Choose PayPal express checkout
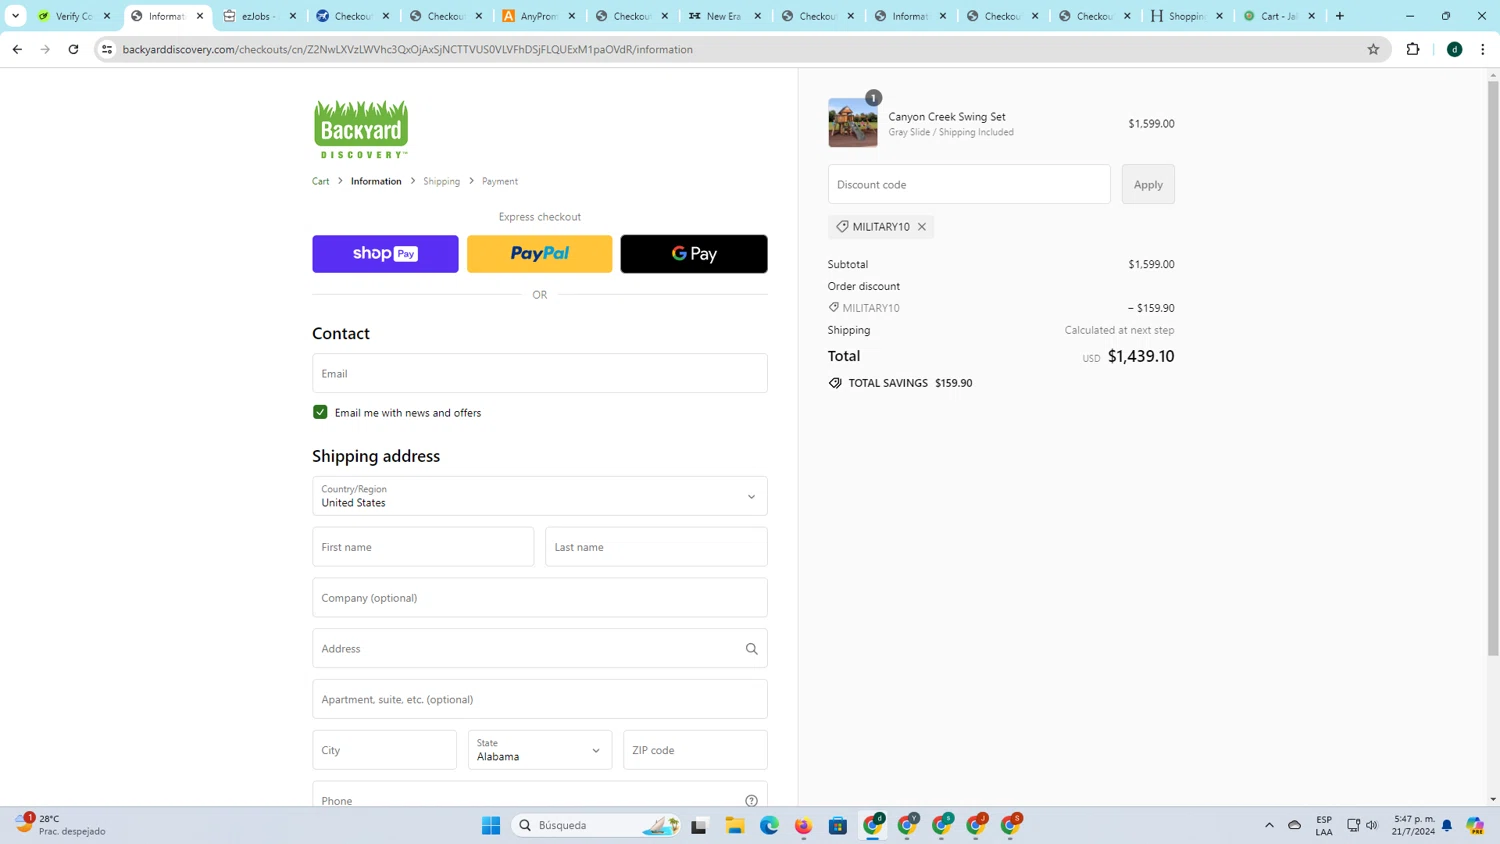 click(x=539, y=254)
